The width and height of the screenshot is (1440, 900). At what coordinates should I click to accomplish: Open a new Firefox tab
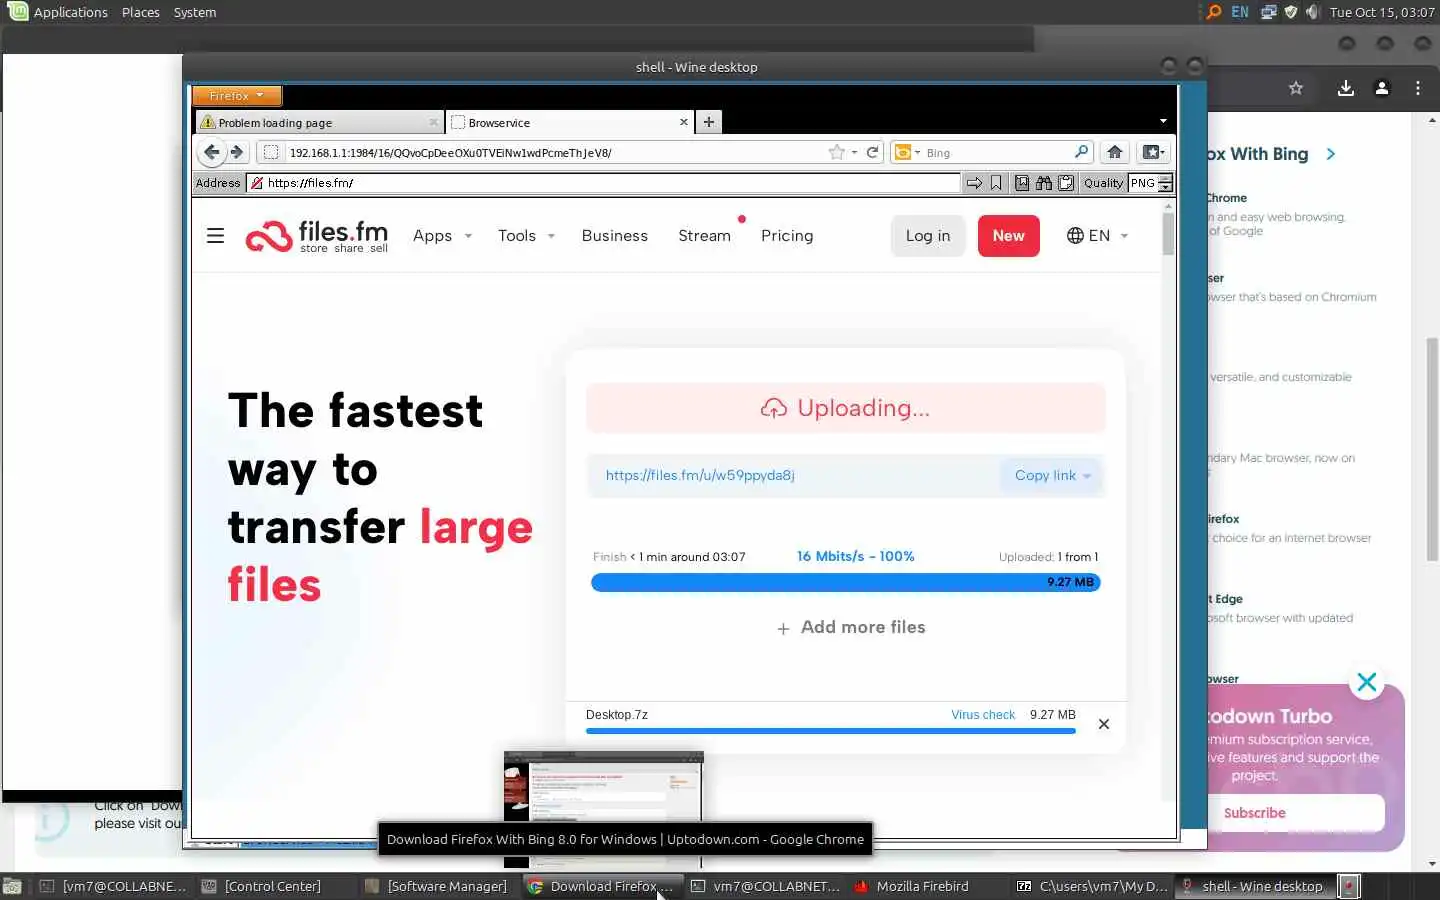pyautogui.click(x=708, y=122)
